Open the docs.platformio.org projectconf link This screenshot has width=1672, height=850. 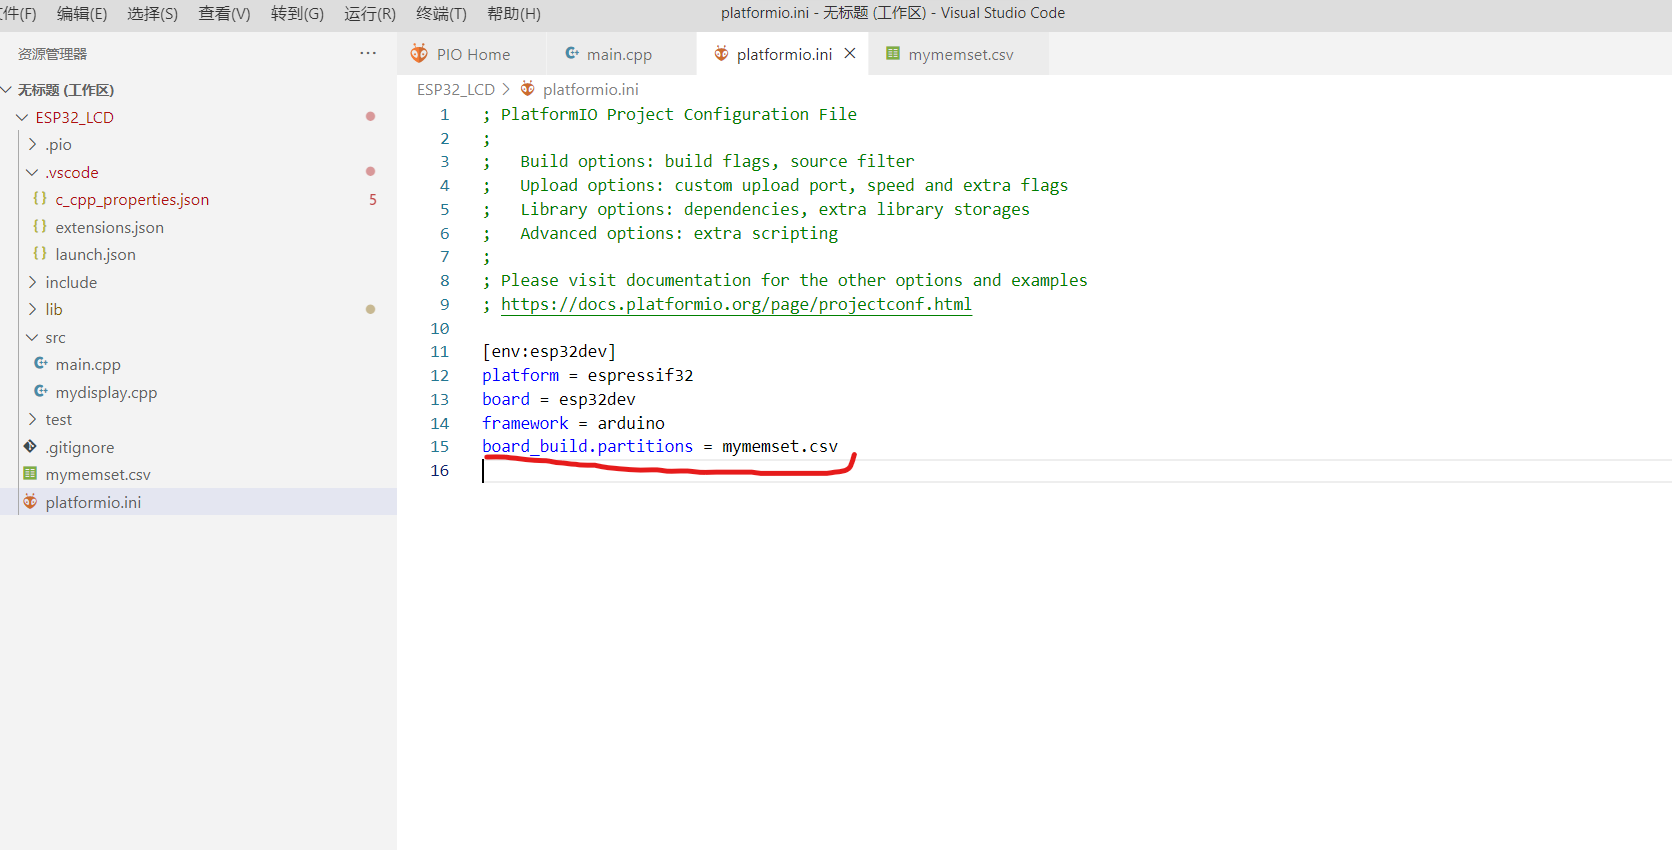[736, 304]
